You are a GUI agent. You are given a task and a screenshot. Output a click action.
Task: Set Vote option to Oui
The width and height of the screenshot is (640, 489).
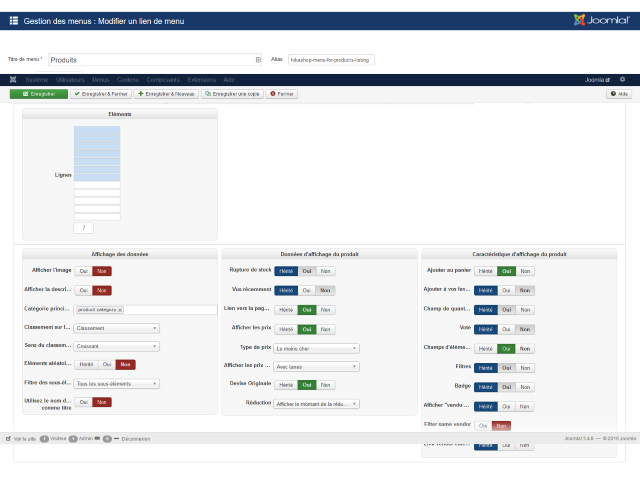click(x=506, y=329)
